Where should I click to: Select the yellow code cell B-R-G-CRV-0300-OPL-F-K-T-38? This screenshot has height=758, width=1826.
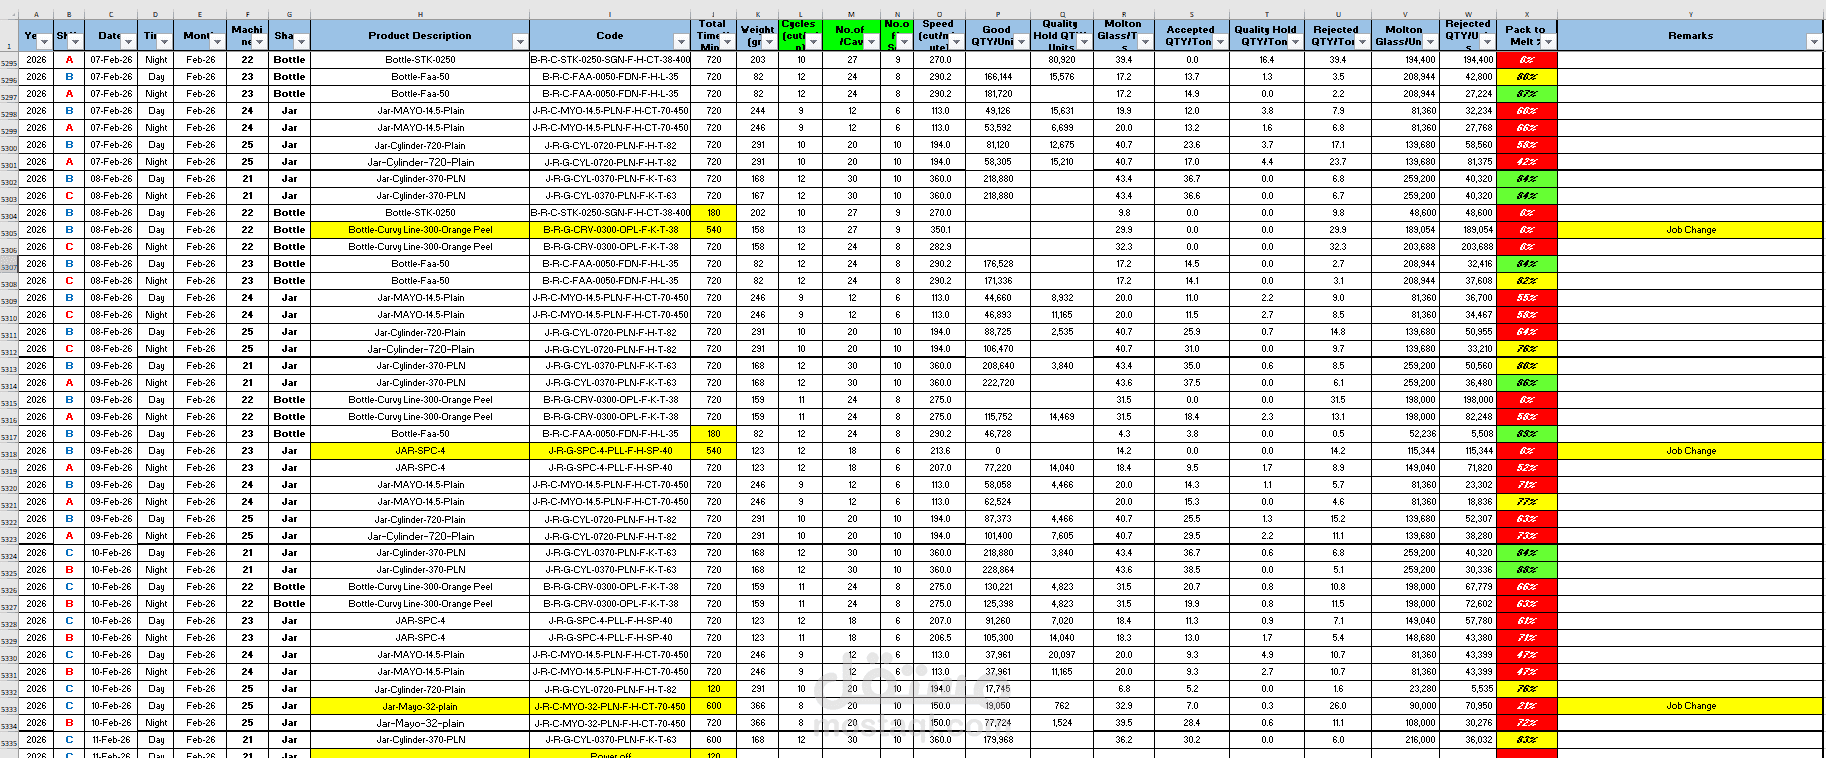(x=610, y=230)
